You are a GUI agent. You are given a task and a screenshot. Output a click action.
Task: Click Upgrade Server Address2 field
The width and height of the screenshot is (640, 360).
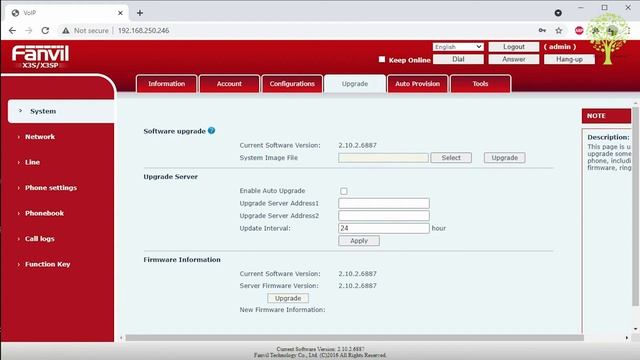click(384, 216)
